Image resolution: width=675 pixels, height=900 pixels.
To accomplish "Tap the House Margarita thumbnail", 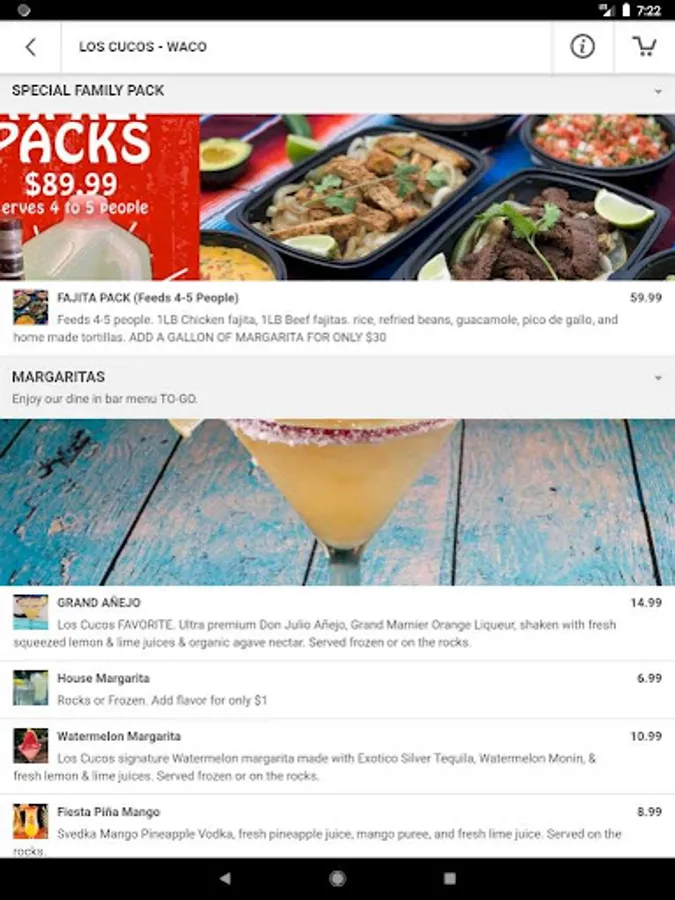I will 30,688.
